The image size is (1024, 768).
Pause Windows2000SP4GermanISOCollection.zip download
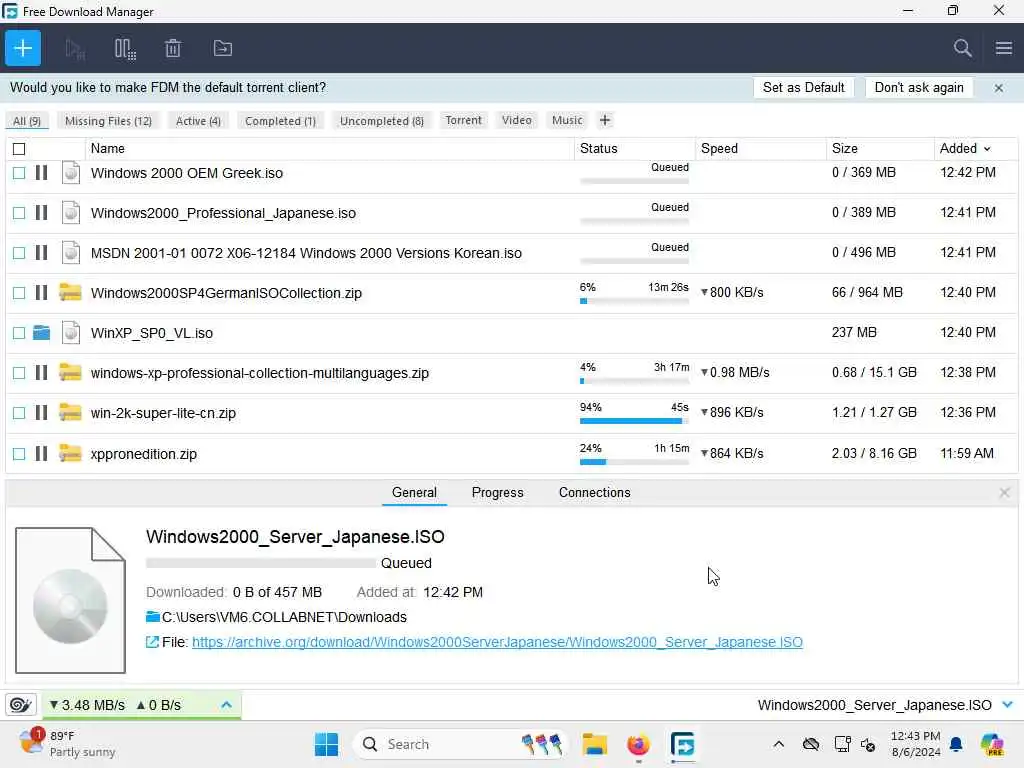point(41,293)
